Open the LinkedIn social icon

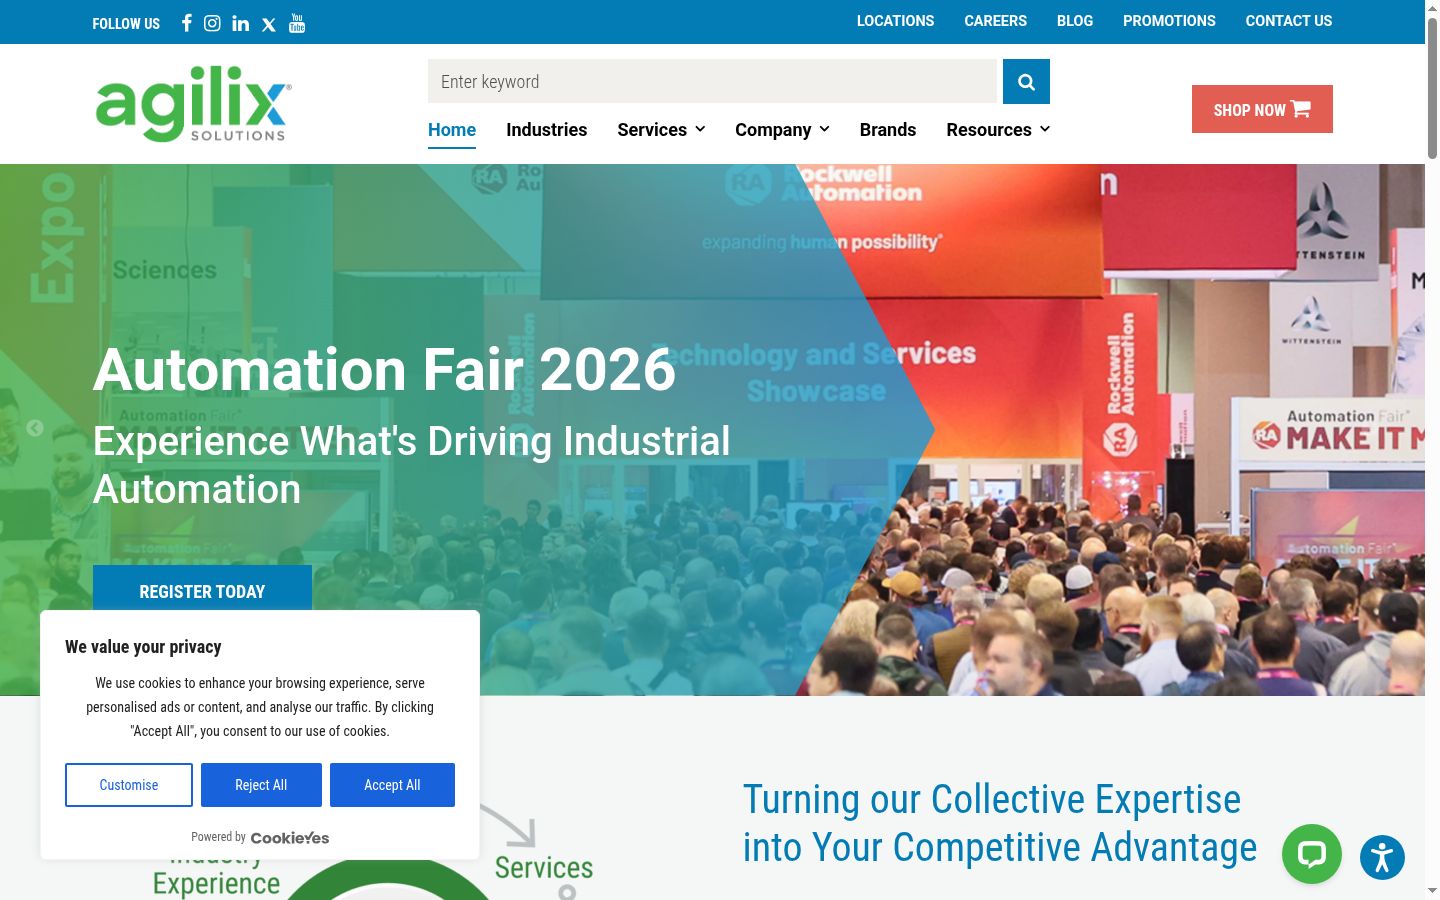[241, 23]
